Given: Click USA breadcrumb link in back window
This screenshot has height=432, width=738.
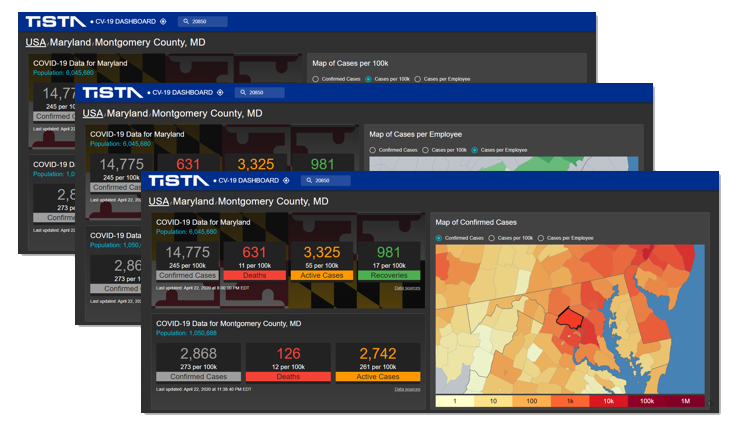Looking at the screenshot, I should click(x=36, y=42).
